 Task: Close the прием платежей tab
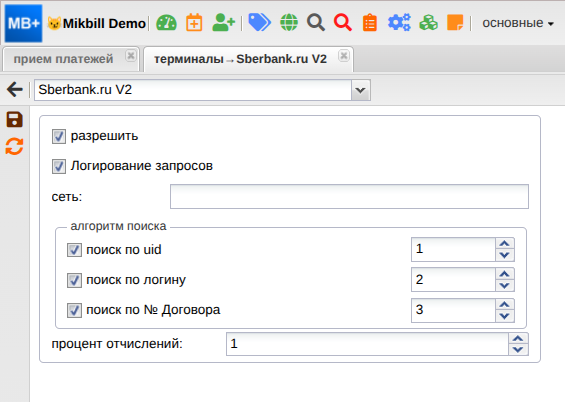(x=131, y=56)
